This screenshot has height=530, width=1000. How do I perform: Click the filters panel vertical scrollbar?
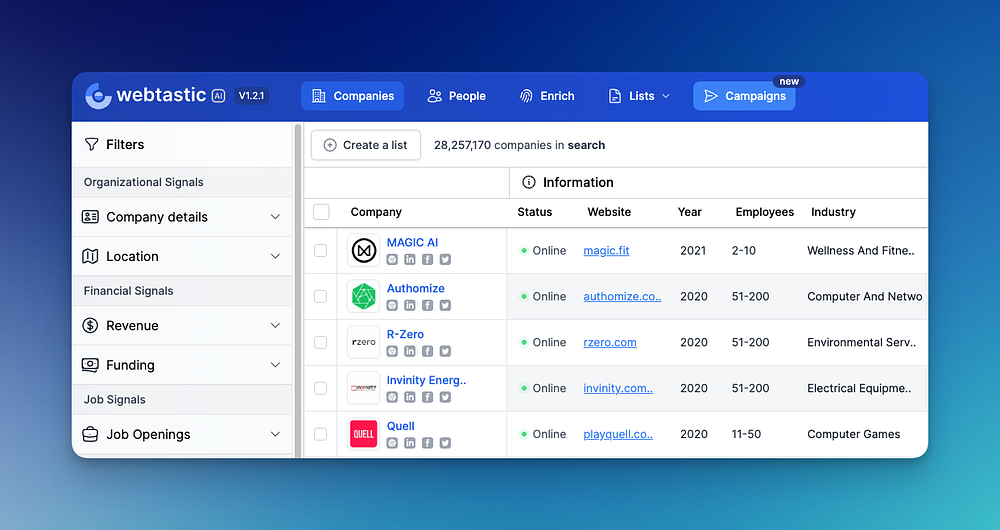click(x=298, y=290)
